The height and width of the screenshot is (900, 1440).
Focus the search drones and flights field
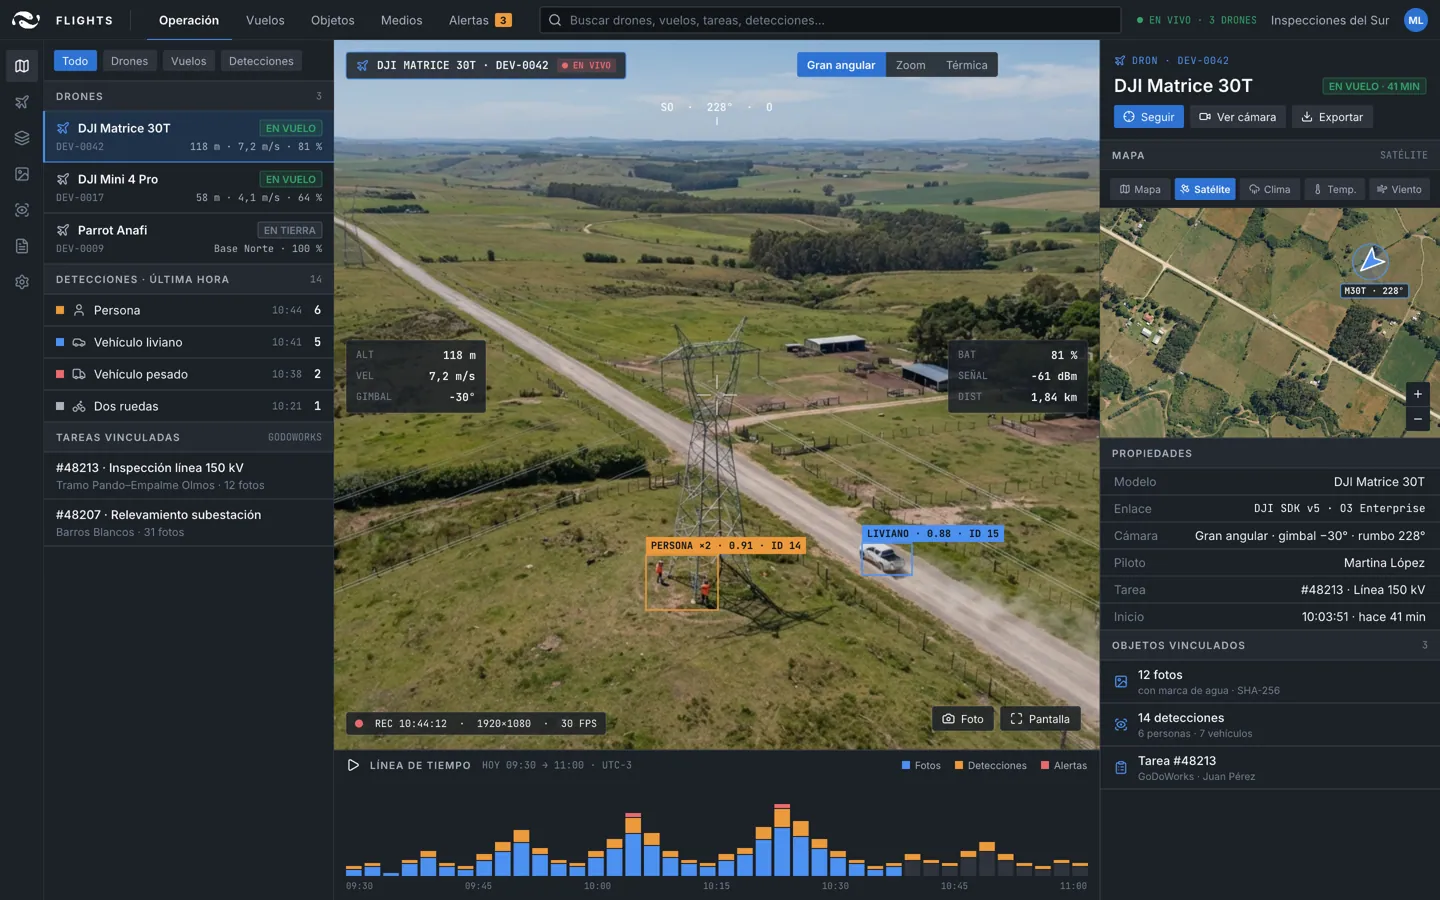tap(831, 20)
